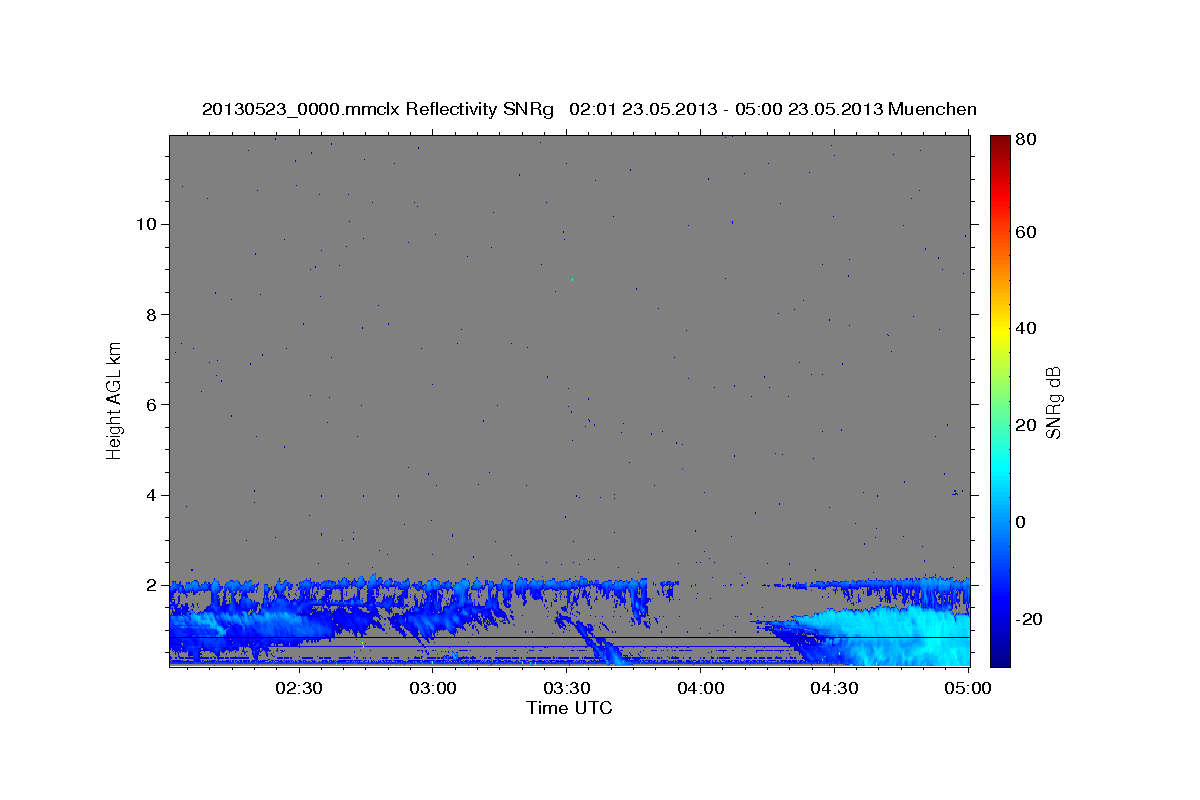1200x800 pixels.
Task: Click the colorbar value label 40
Action: point(1027,328)
